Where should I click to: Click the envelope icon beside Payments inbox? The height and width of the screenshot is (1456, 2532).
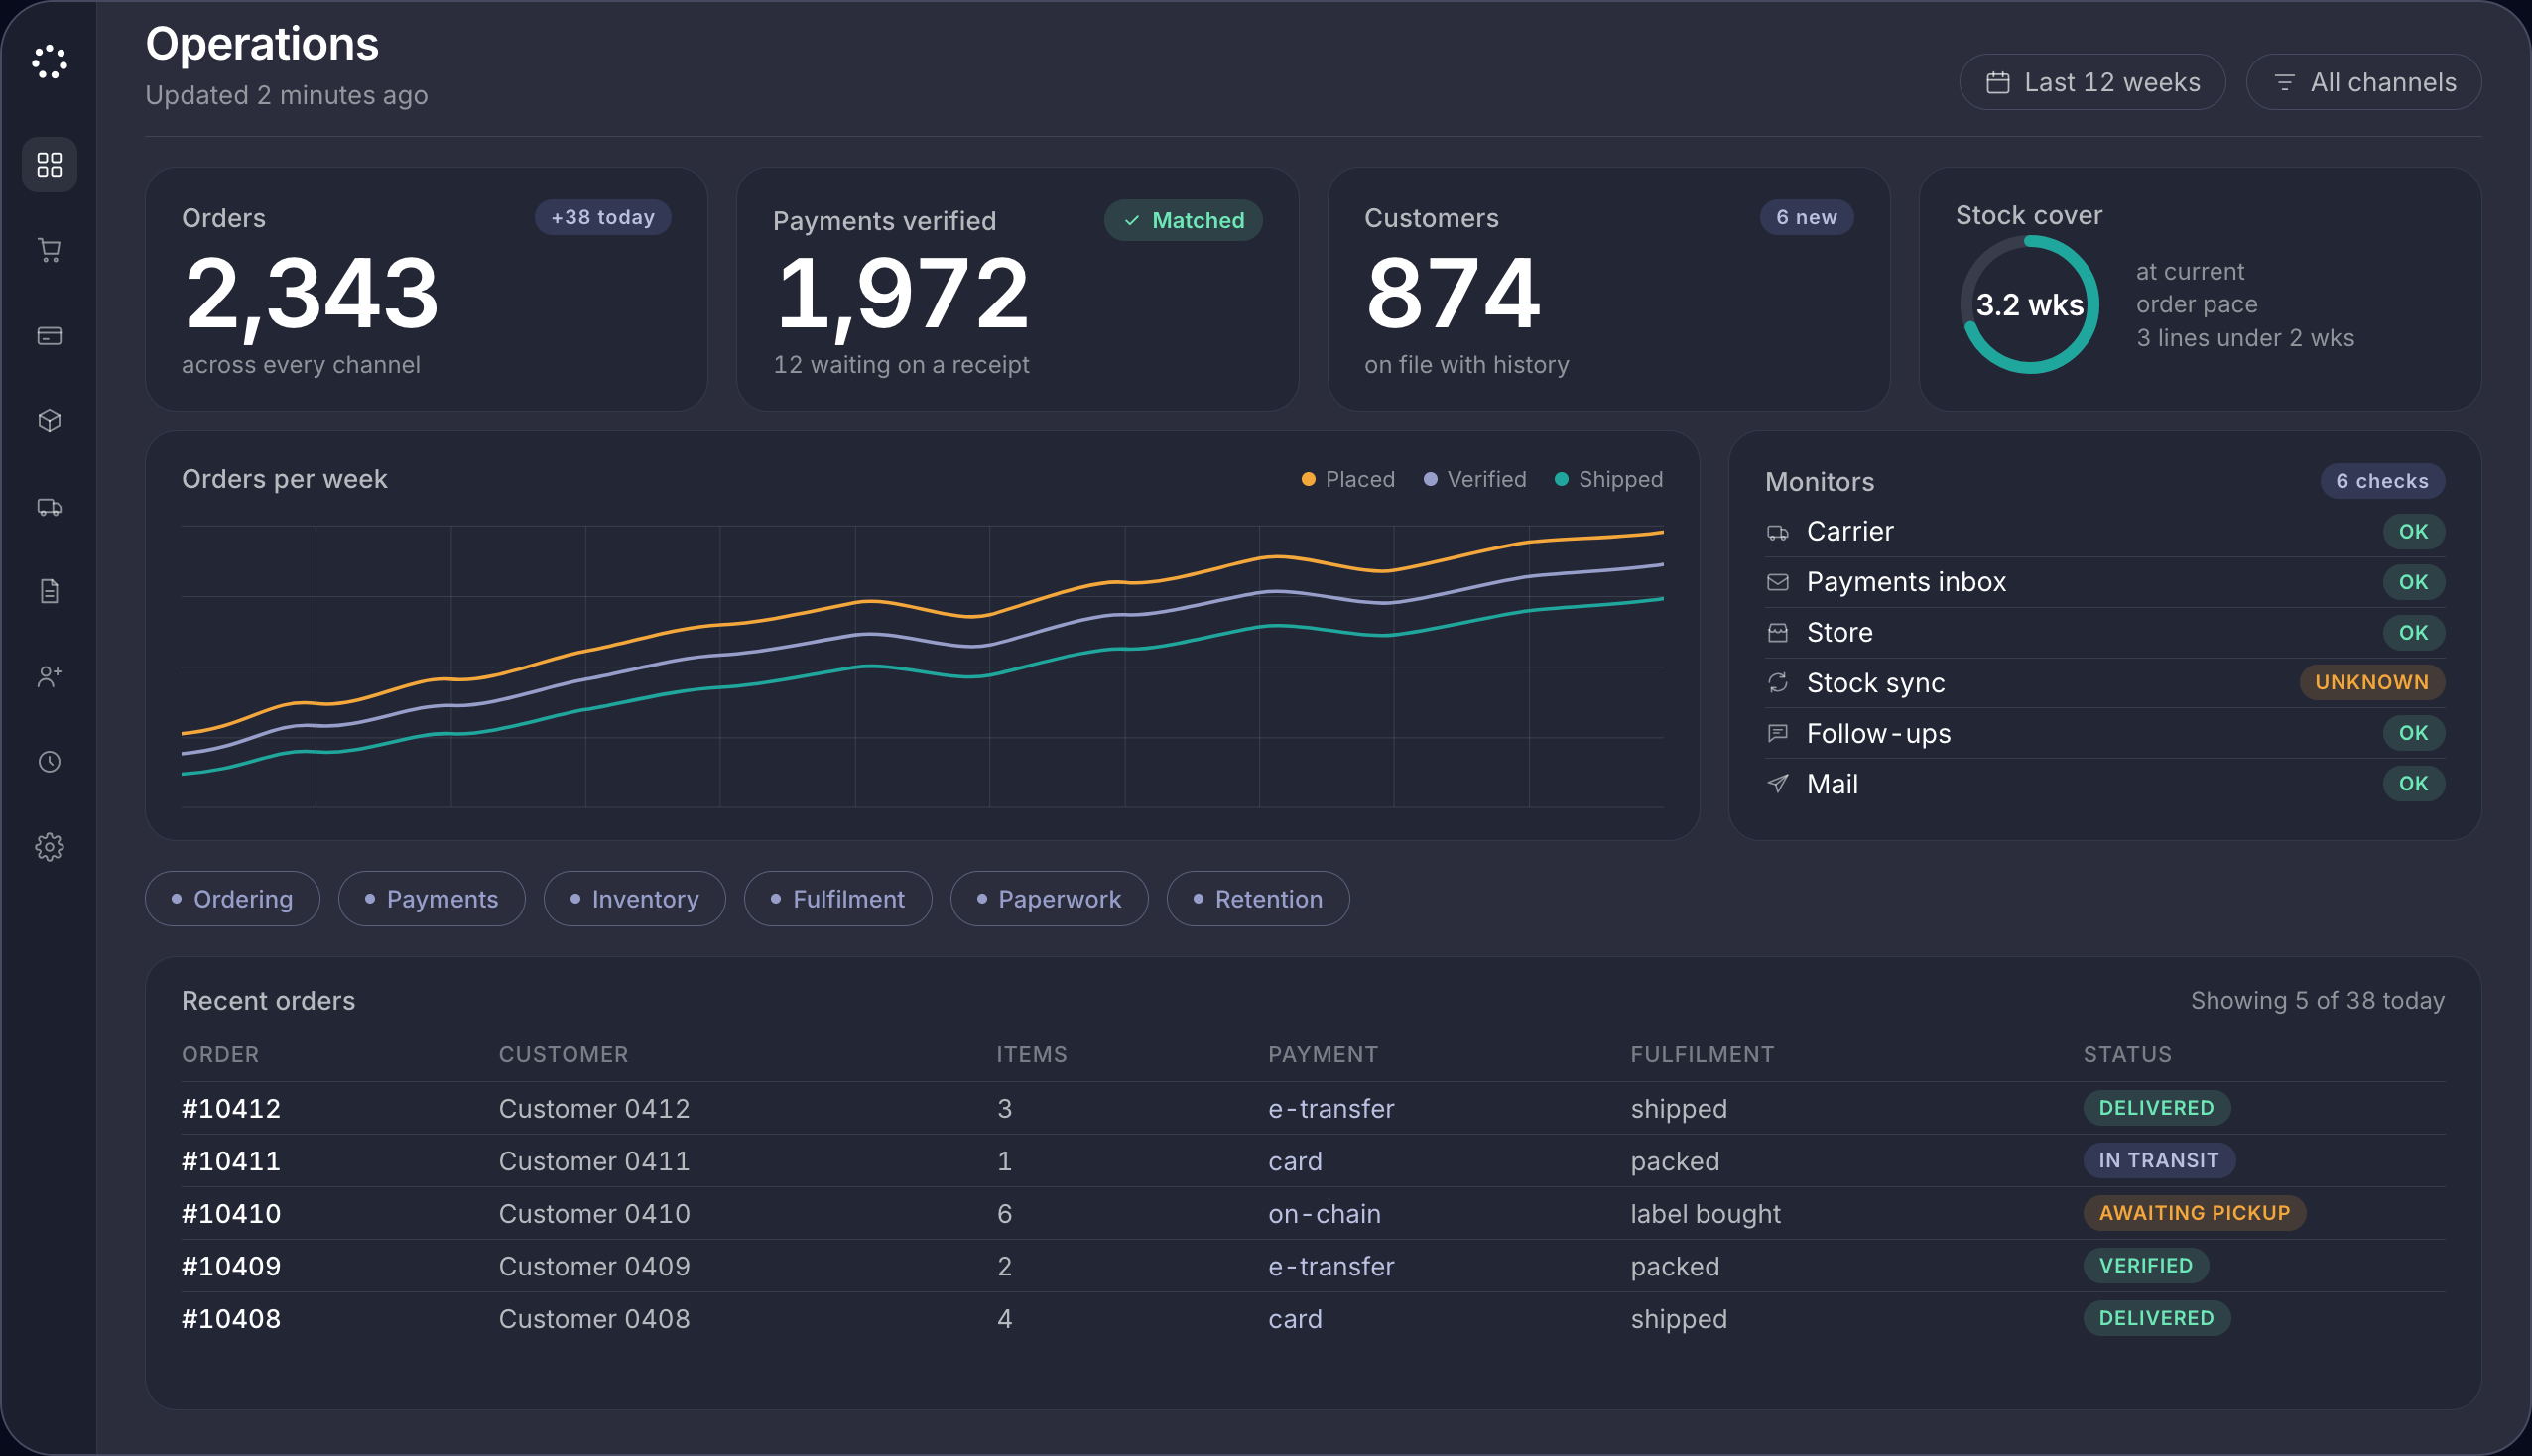(1777, 582)
